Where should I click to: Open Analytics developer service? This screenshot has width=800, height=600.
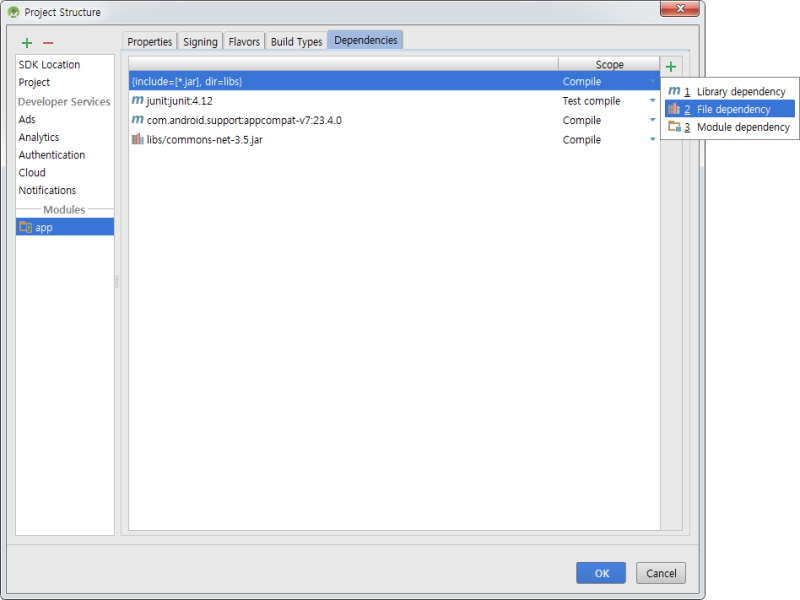39,137
